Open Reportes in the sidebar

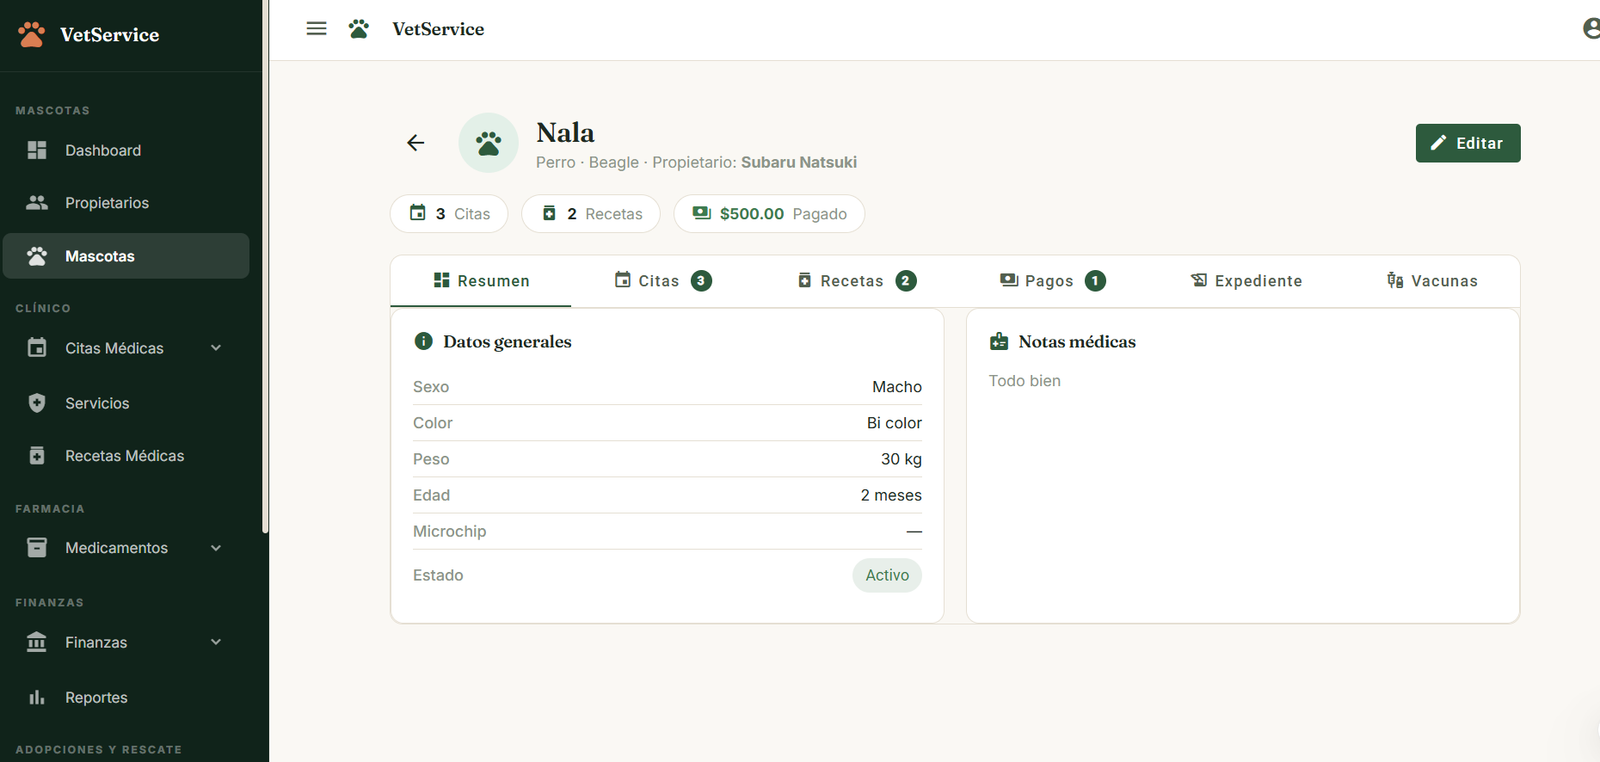click(x=126, y=698)
